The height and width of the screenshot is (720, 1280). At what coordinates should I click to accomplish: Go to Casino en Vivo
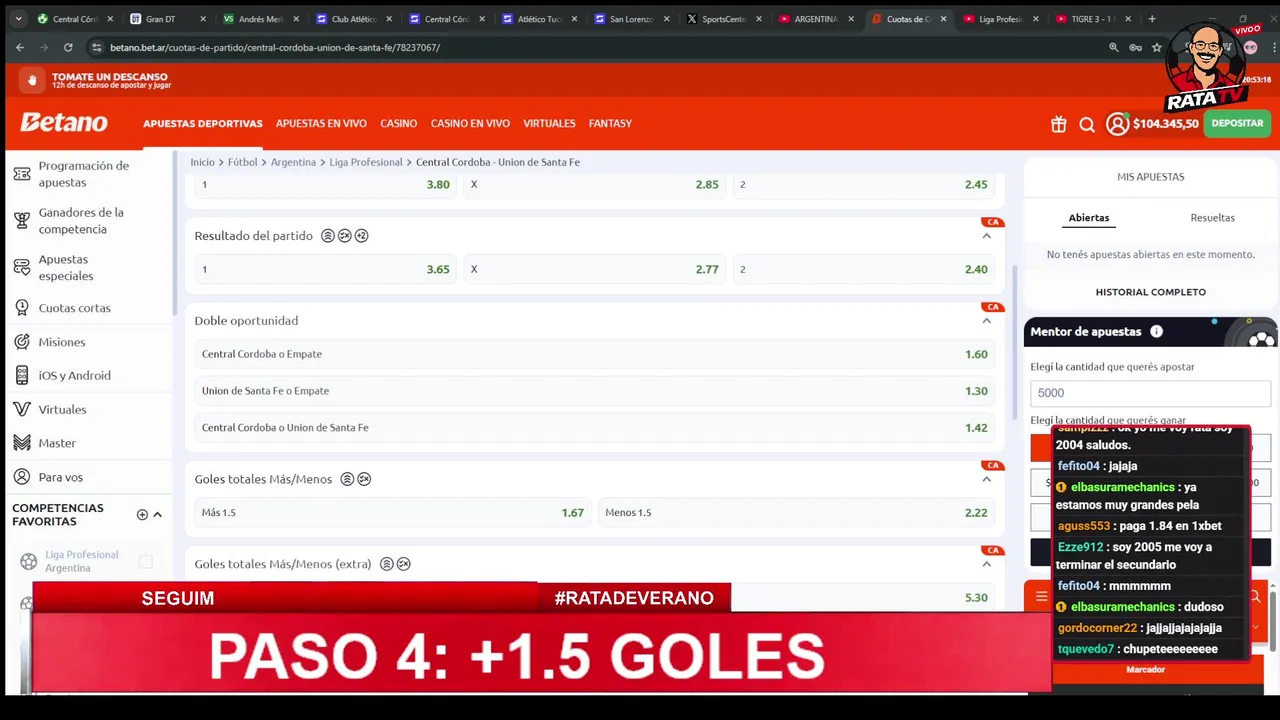(470, 124)
